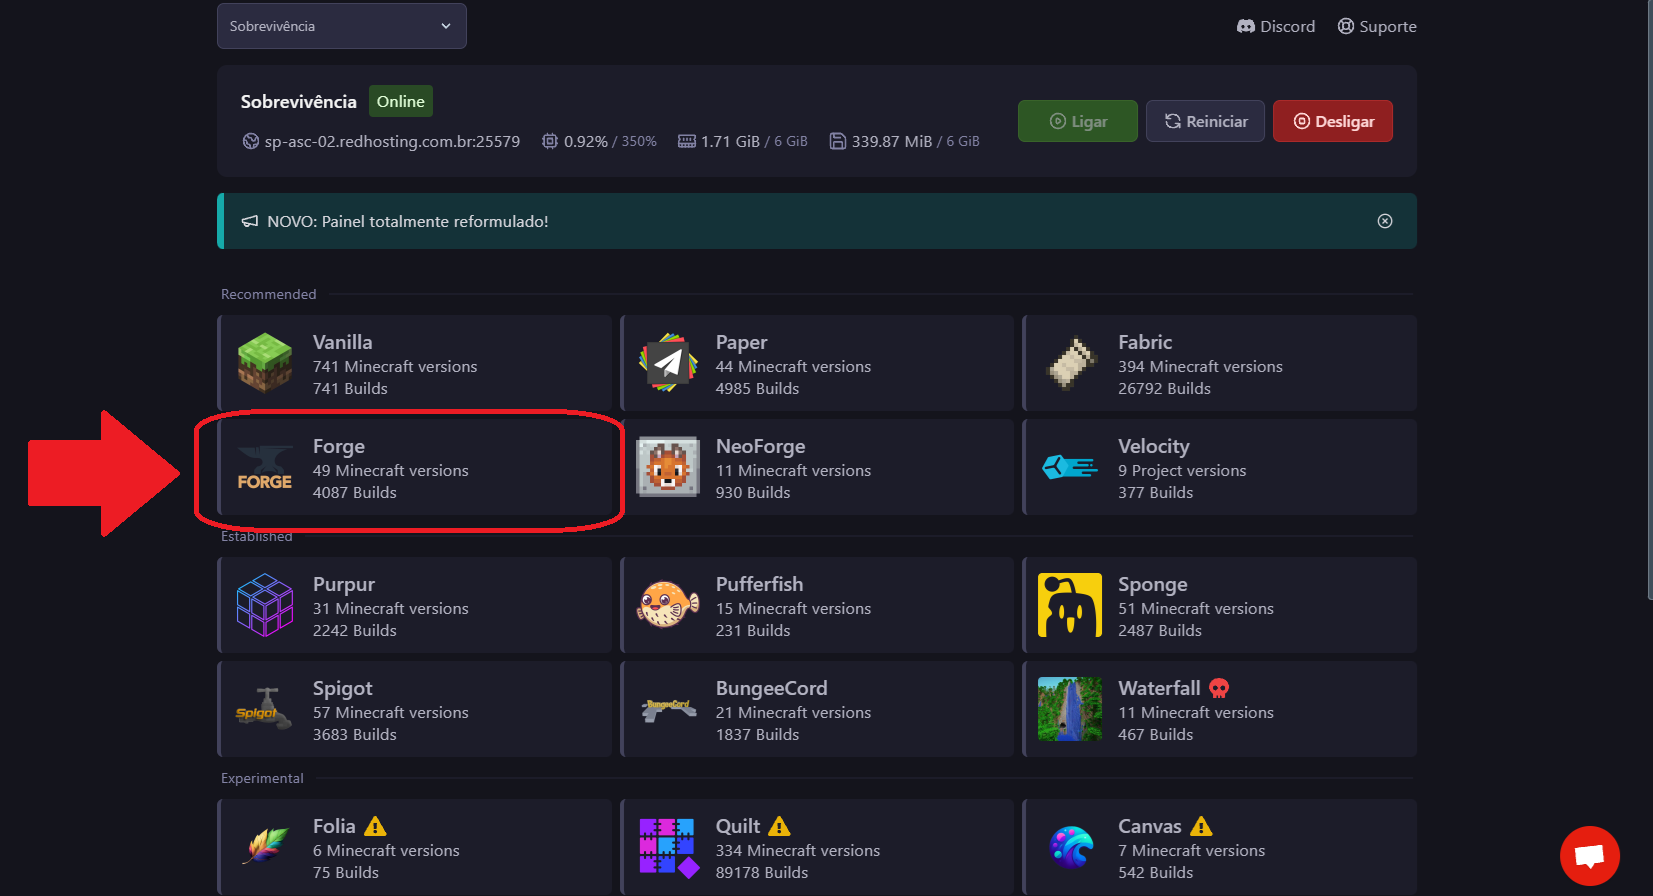Click the Suporte lifebuoy icon
The height and width of the screenshot is (896, 1653).
click(x=1346, y=26)
